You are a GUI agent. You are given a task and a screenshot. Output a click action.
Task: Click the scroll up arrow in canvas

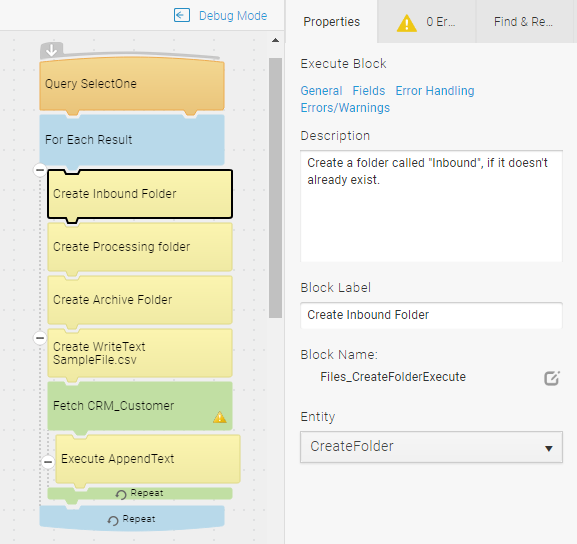(275, 40)
